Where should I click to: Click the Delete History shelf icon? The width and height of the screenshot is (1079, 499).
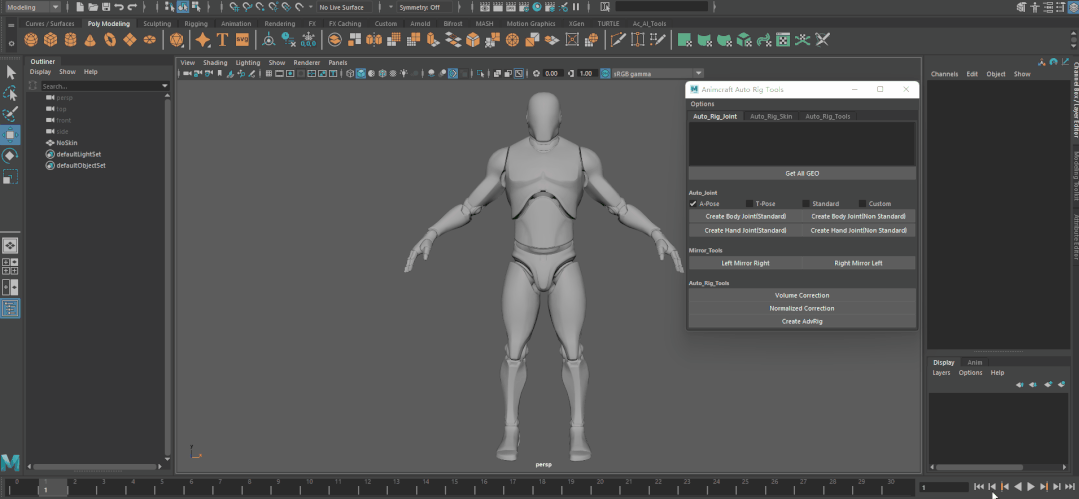click(288, 40)
